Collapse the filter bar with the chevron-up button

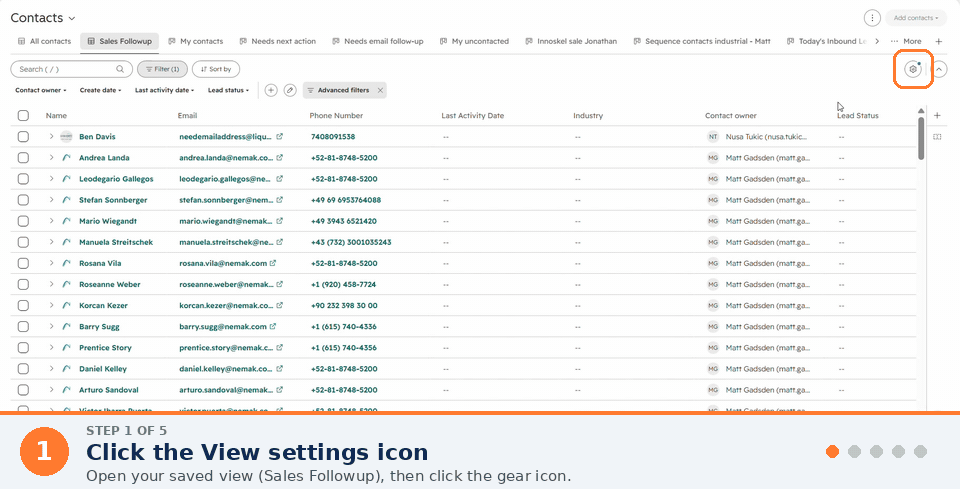pos(939,69)
